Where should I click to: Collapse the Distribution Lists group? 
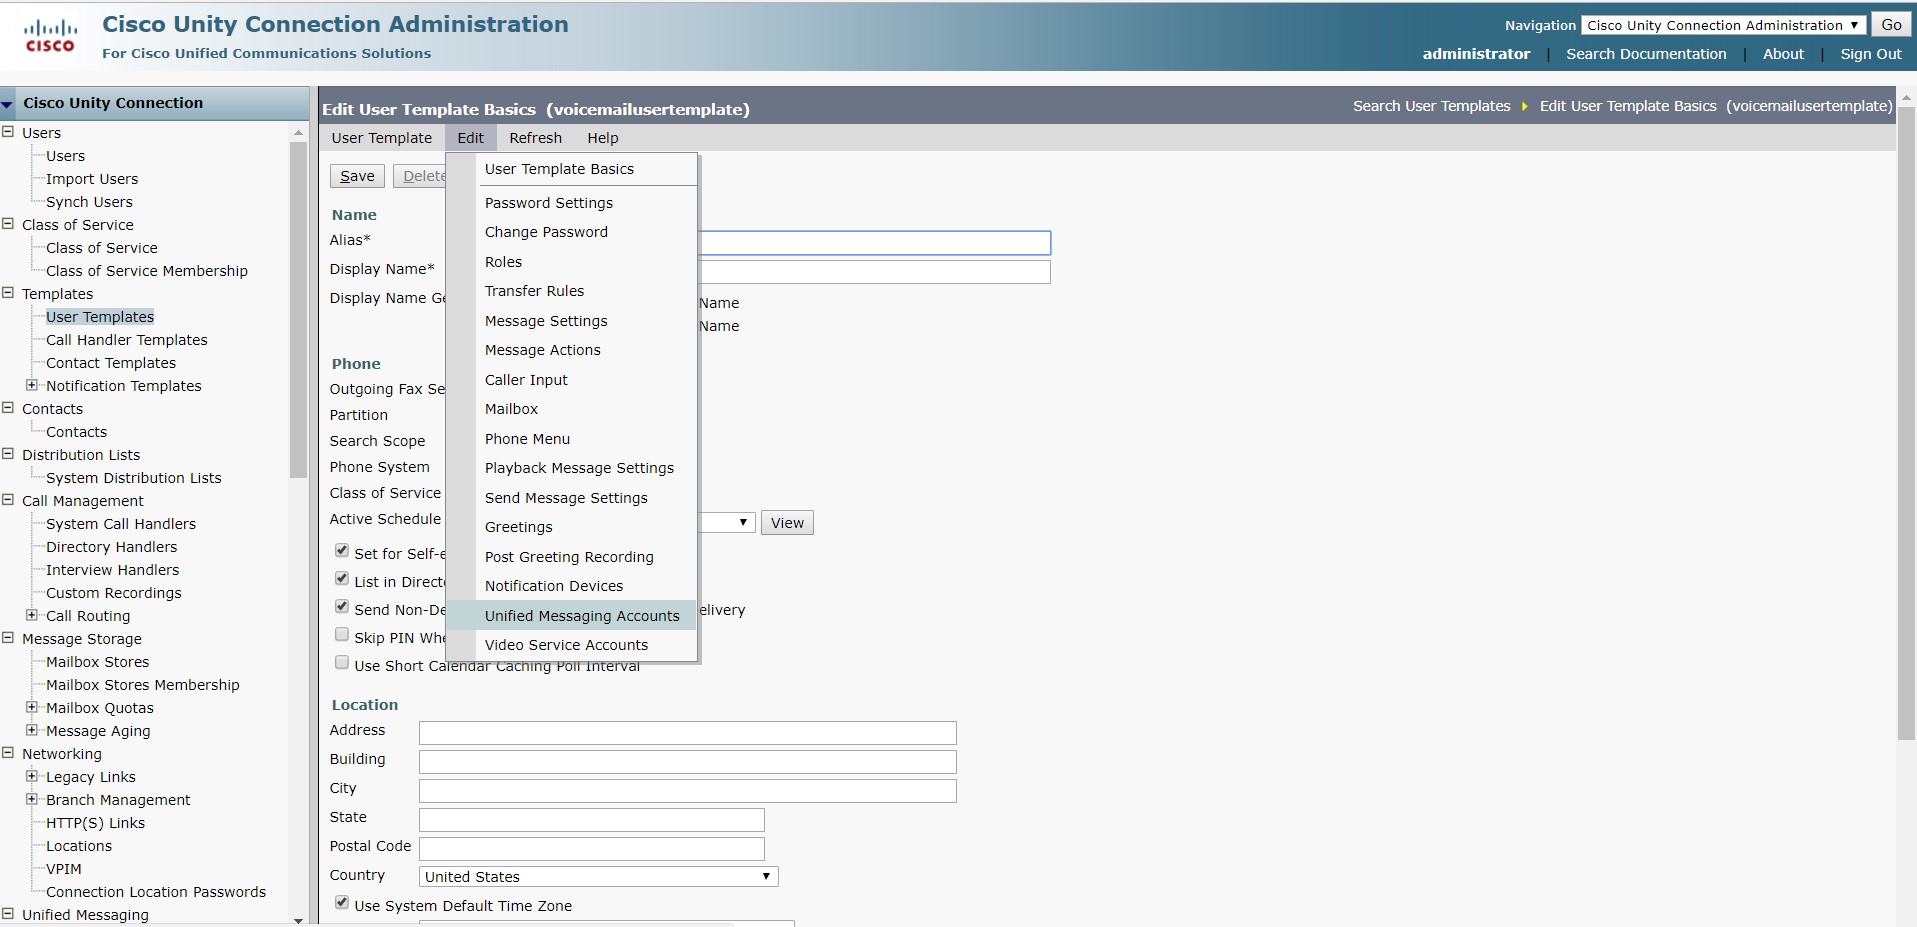[8, 454]
